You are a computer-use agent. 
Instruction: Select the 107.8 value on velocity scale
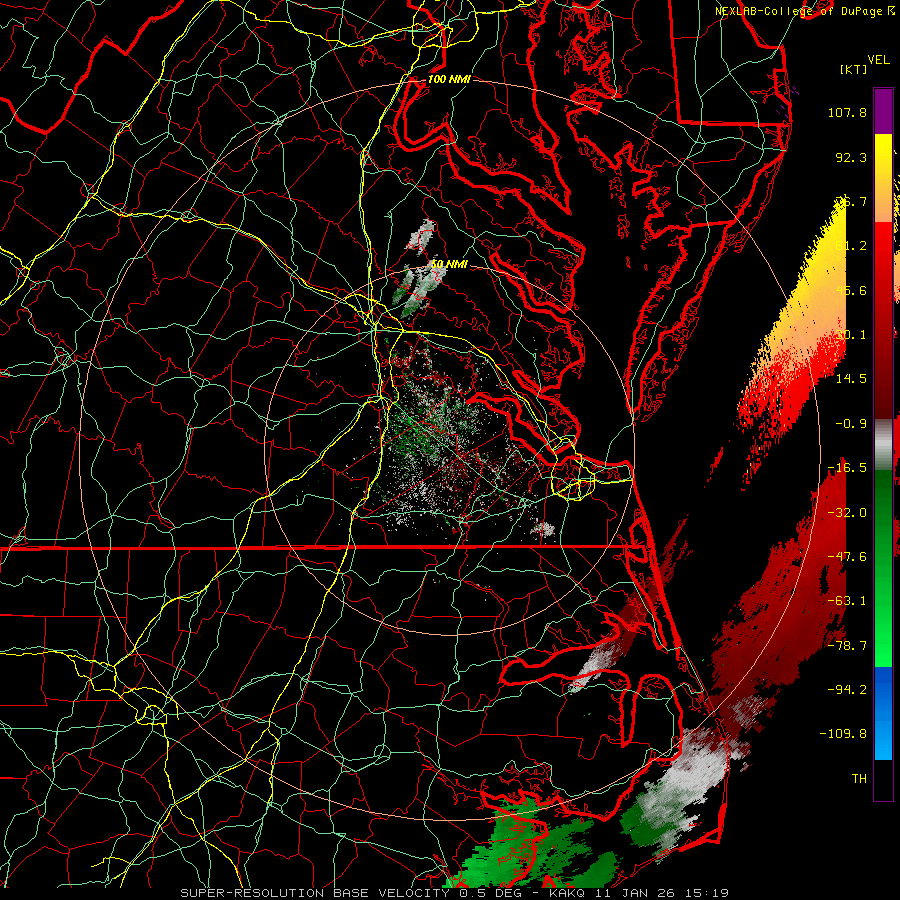[847, 112]
